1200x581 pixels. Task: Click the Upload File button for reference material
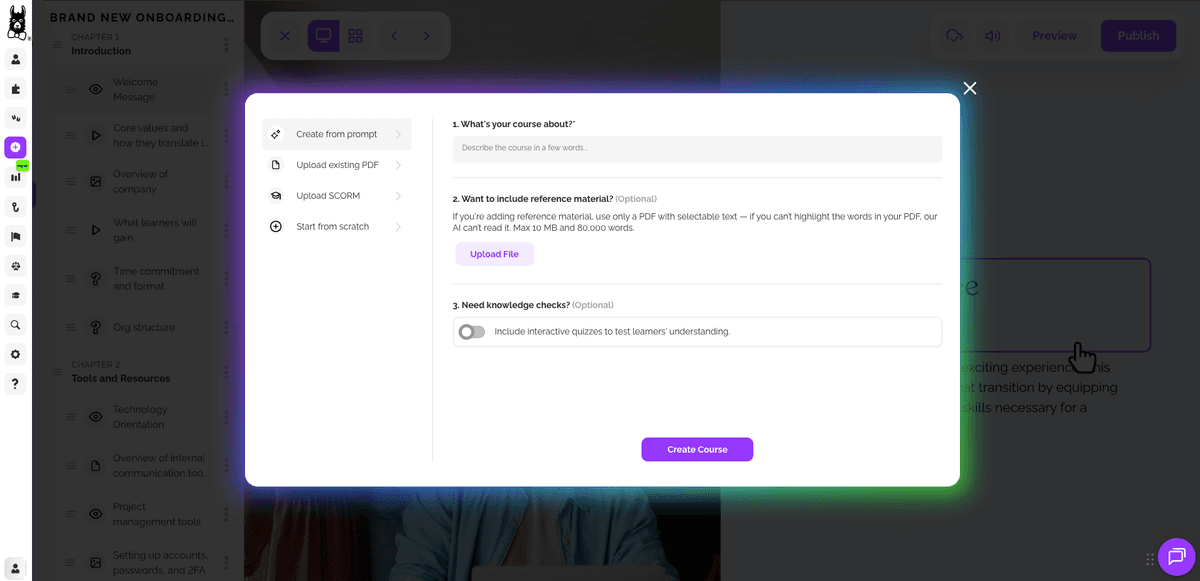(494, 254)
